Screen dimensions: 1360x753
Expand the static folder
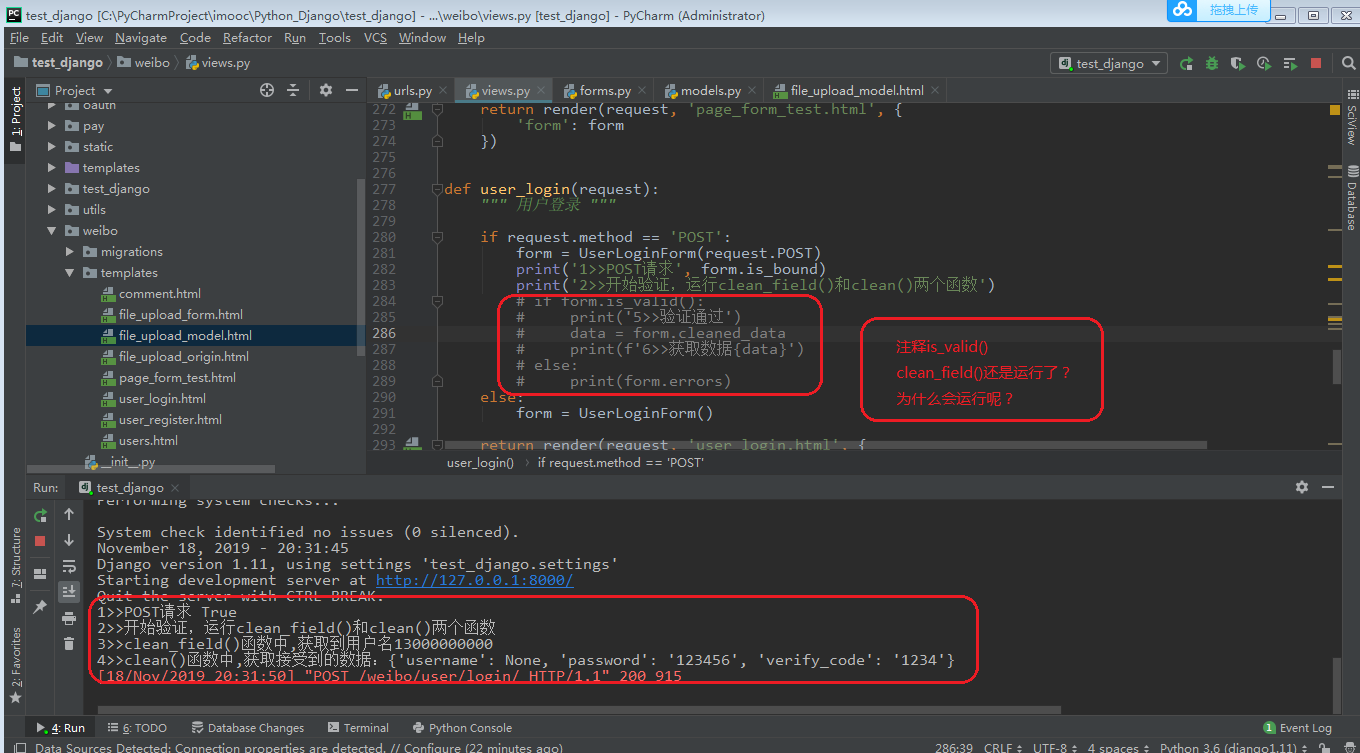[x=52, y=147]
